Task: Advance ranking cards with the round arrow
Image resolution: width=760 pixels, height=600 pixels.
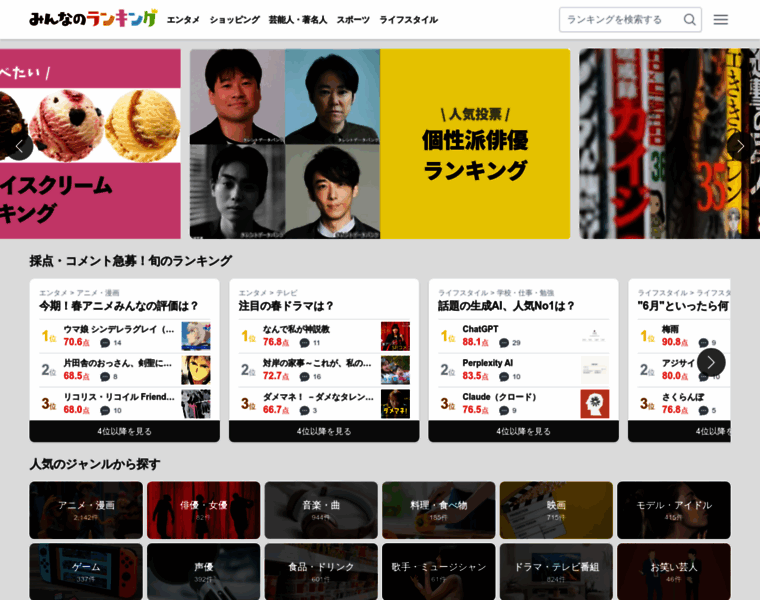Action: (711, 362)
